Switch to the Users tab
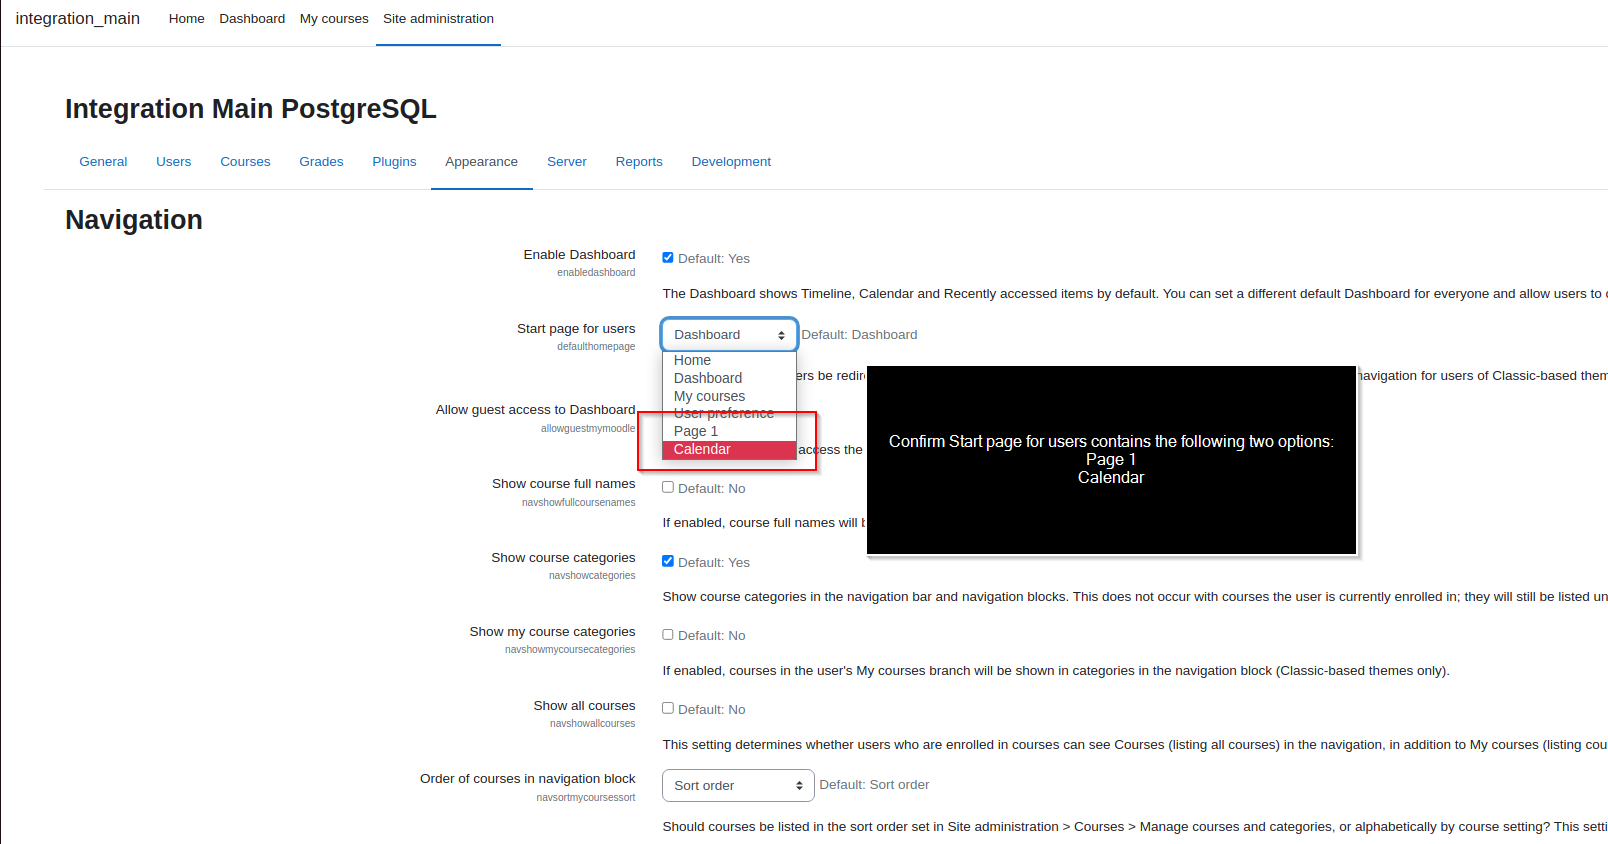1608x844 pixels. 174,161
